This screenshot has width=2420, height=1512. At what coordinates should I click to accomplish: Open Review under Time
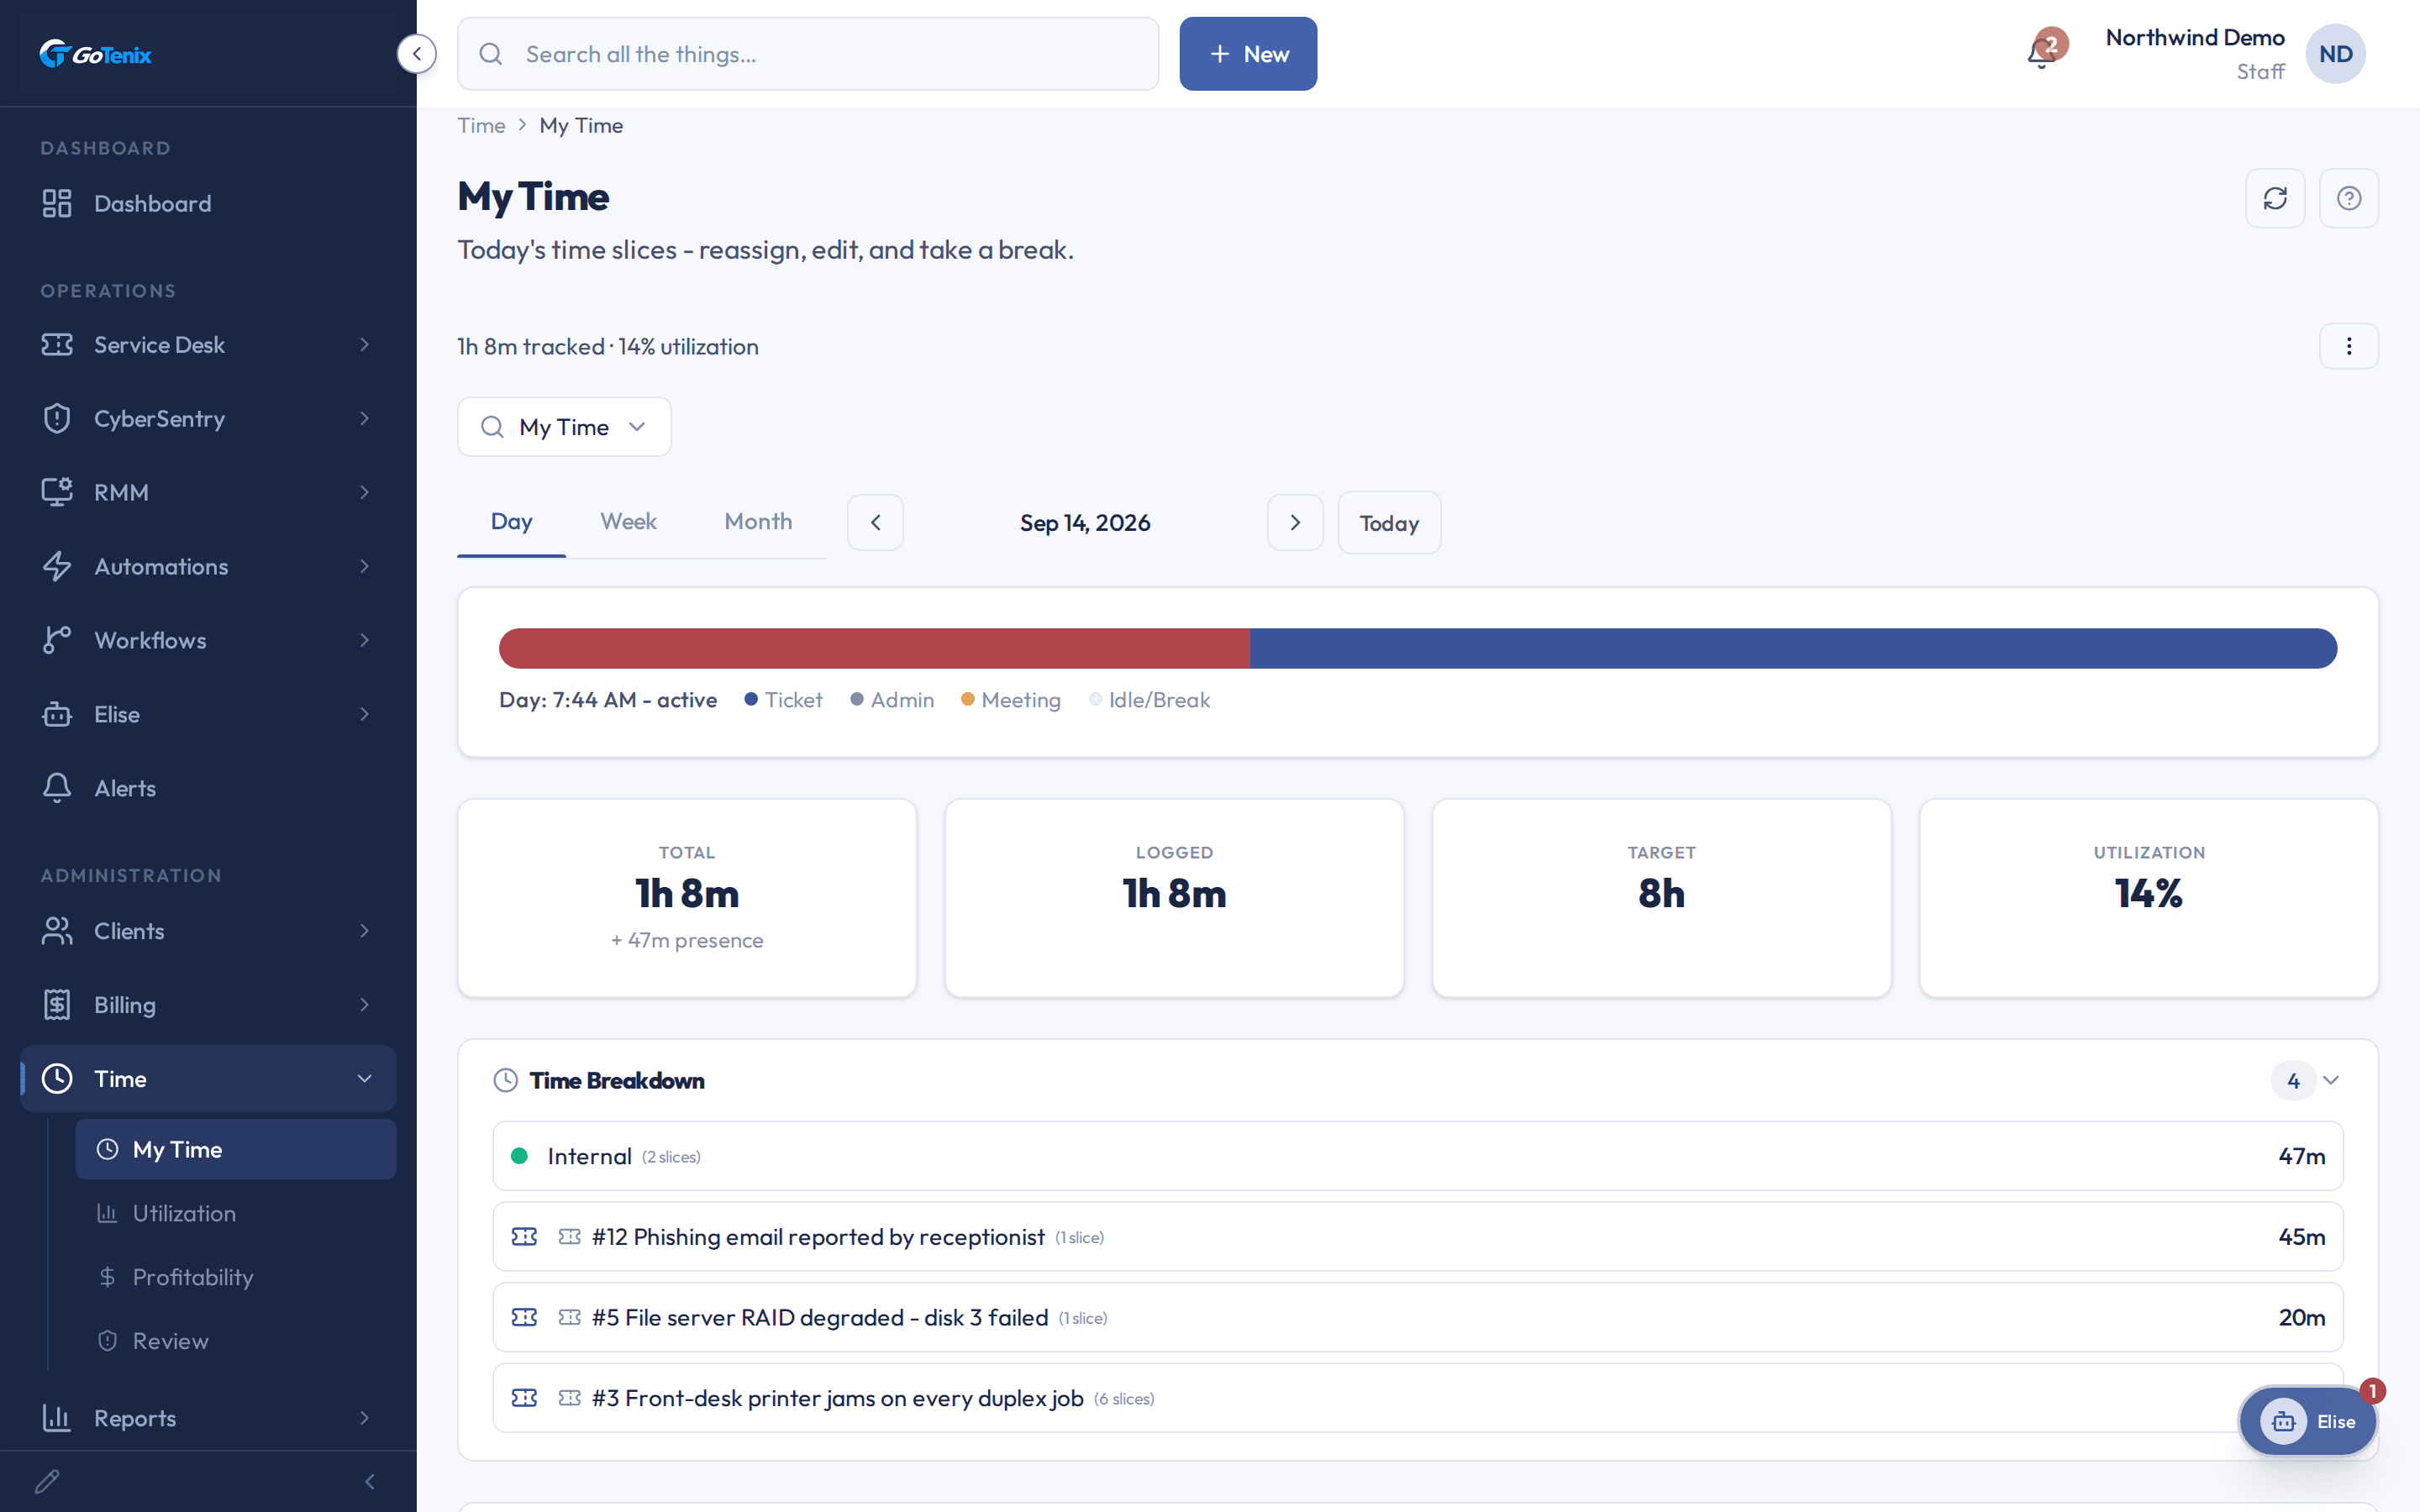[236, 1341]
